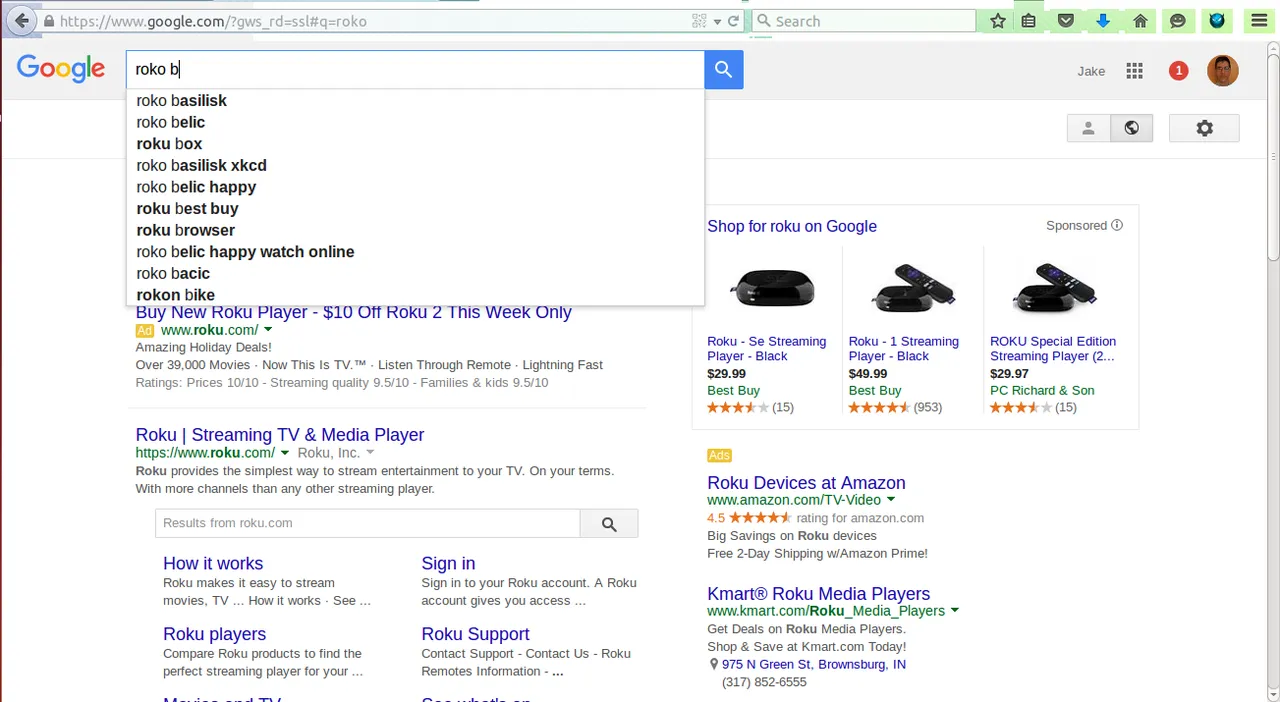
Task: Click the PC Richard & Son seller
Action: [x=1042, y=391]
